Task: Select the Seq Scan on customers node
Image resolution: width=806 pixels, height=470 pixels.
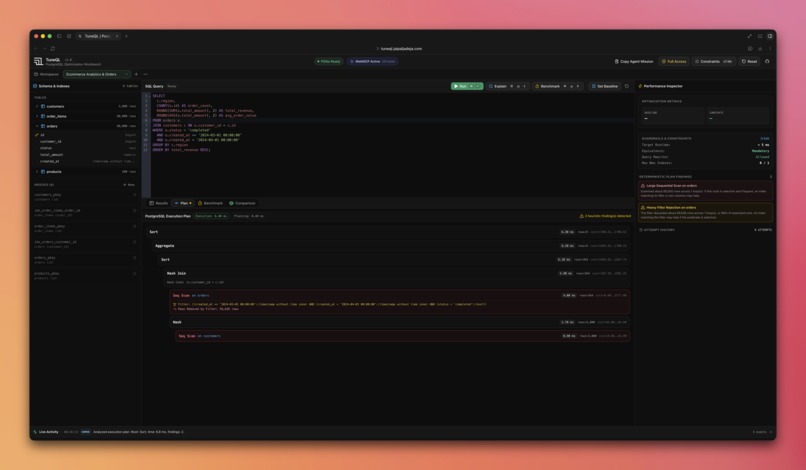Action: (x=402, y=336)
